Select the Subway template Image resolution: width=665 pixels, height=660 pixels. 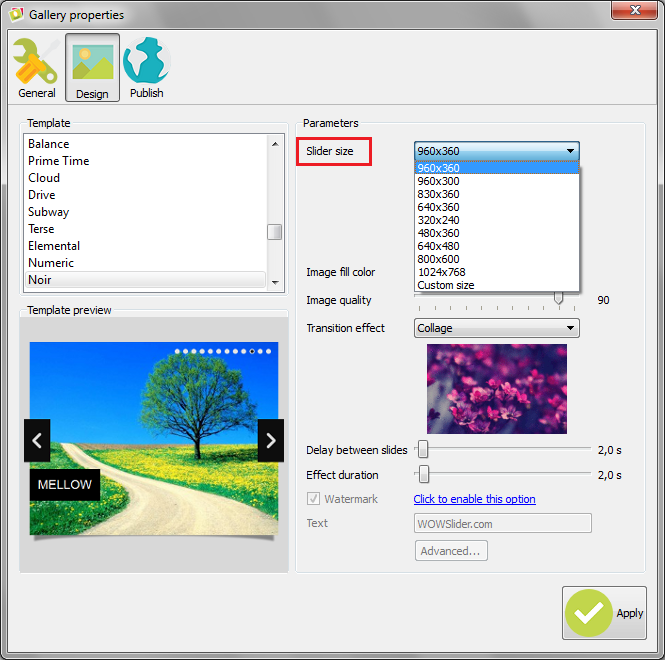click(x=145, y=212)
